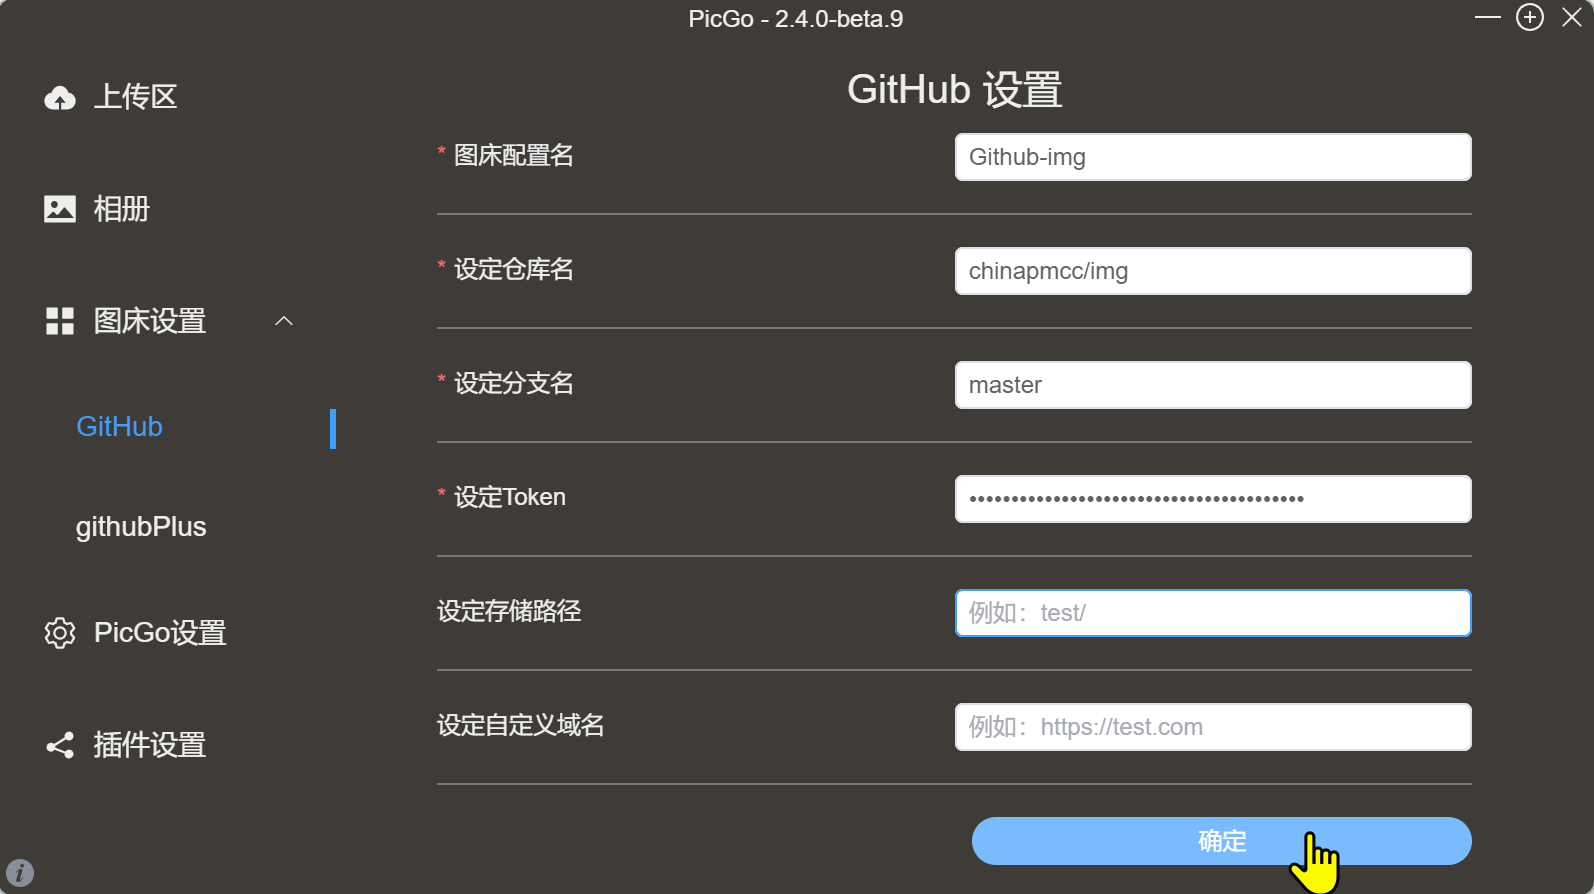Click the album picture icon

pyautogui.click(x=60, y=208)
